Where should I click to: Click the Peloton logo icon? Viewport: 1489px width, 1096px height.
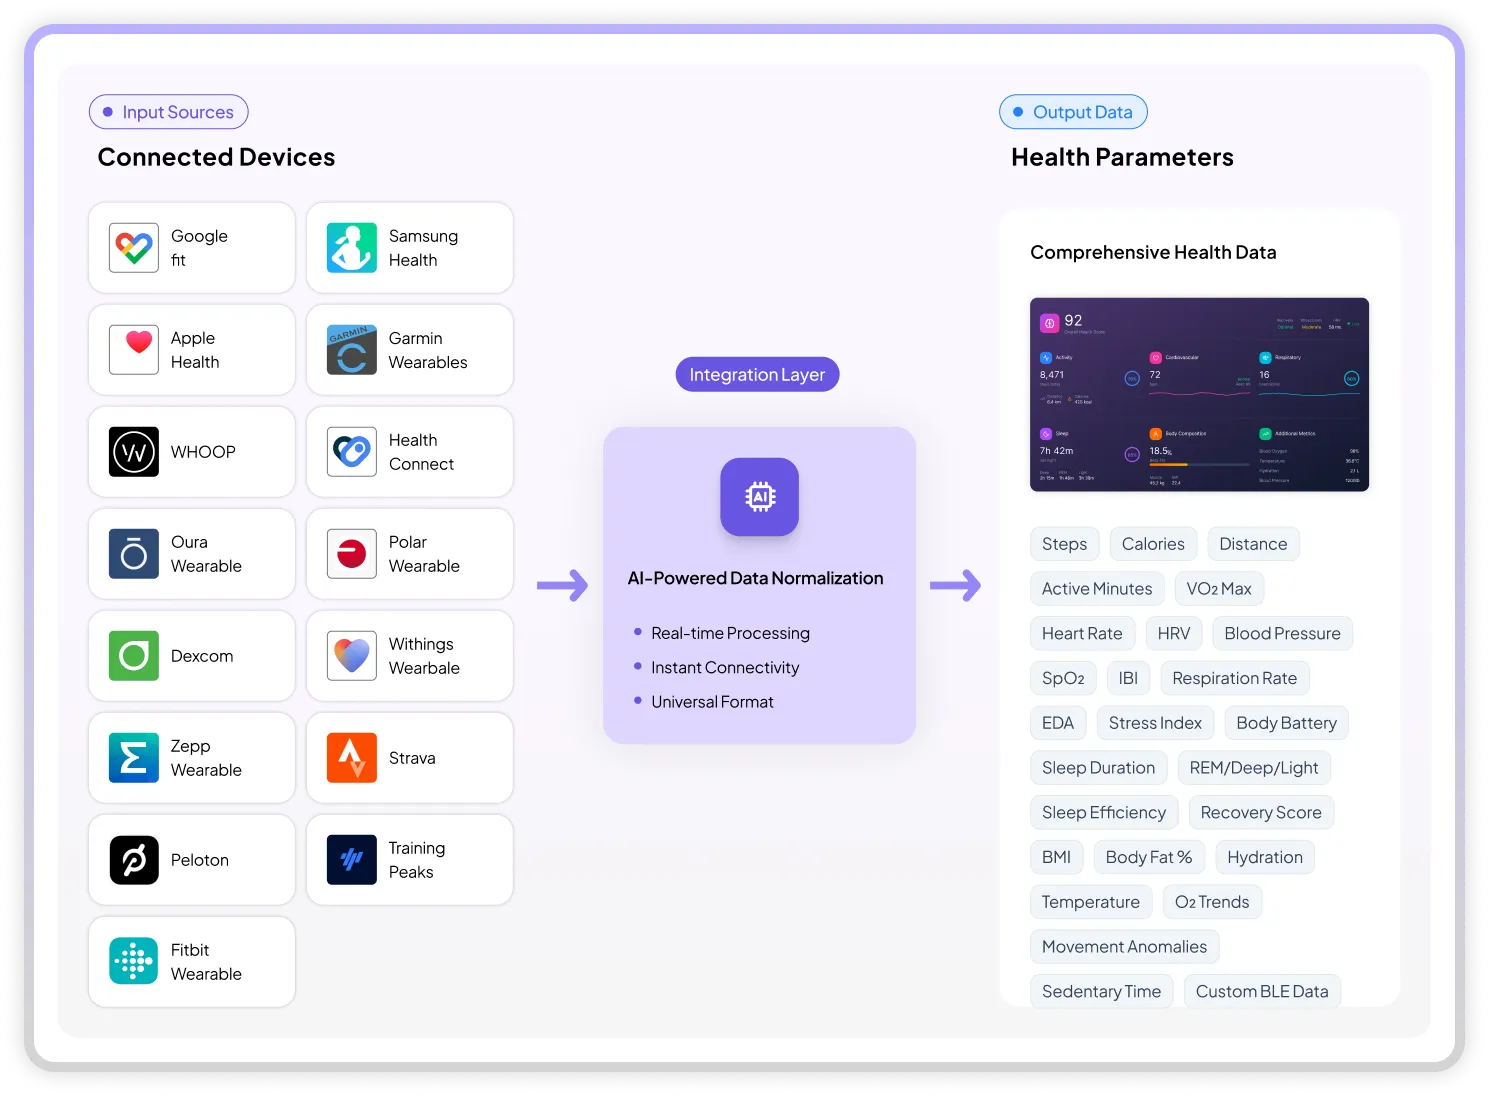[134, 860]
